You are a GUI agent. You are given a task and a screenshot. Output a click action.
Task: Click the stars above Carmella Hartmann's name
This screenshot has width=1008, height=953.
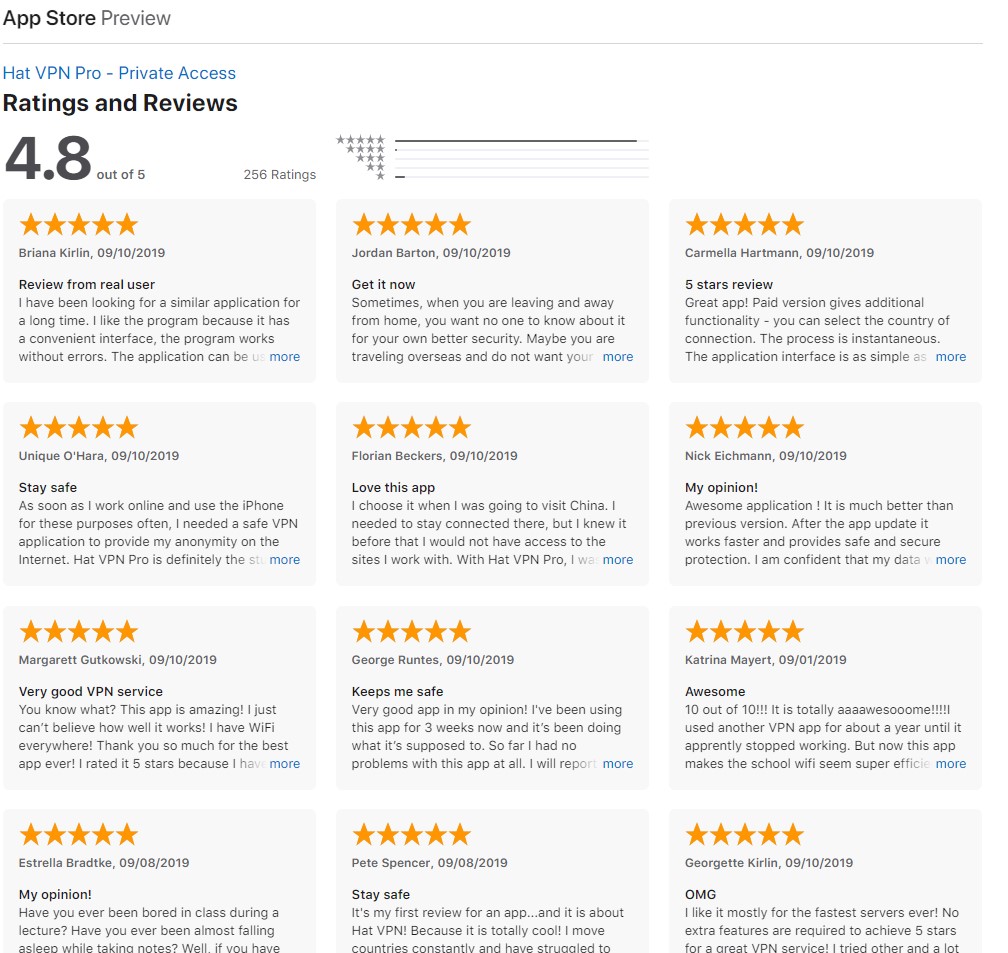744,224
